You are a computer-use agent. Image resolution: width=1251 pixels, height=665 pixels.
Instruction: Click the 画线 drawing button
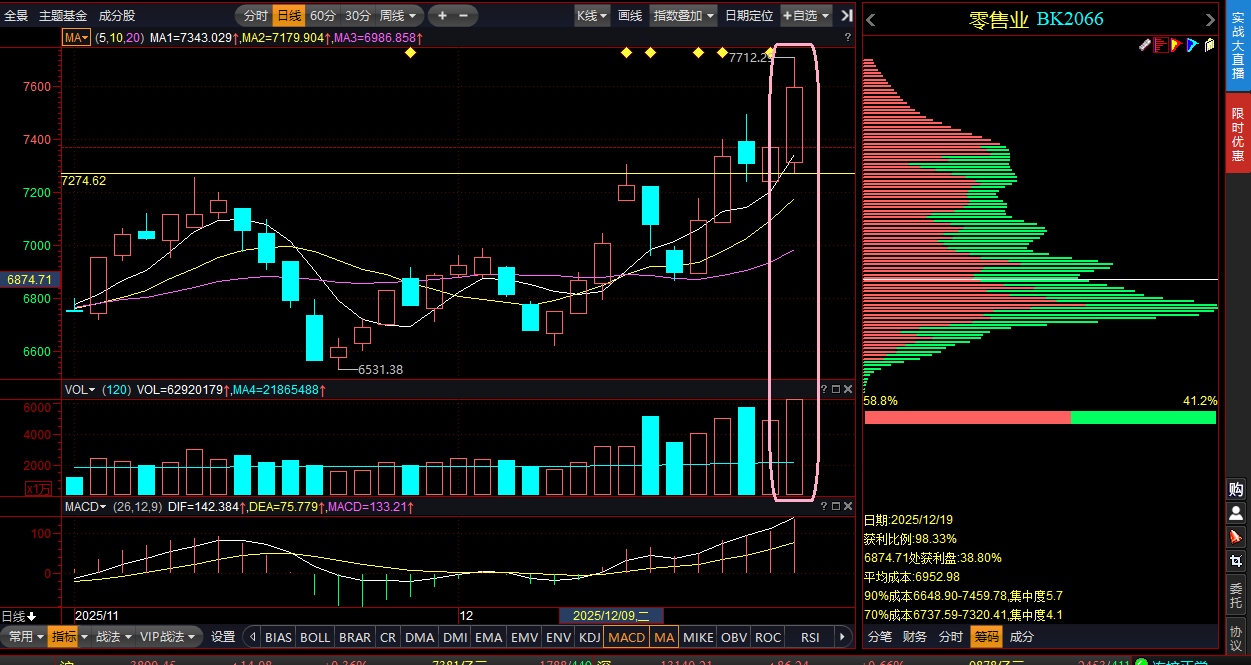(630, 15)
